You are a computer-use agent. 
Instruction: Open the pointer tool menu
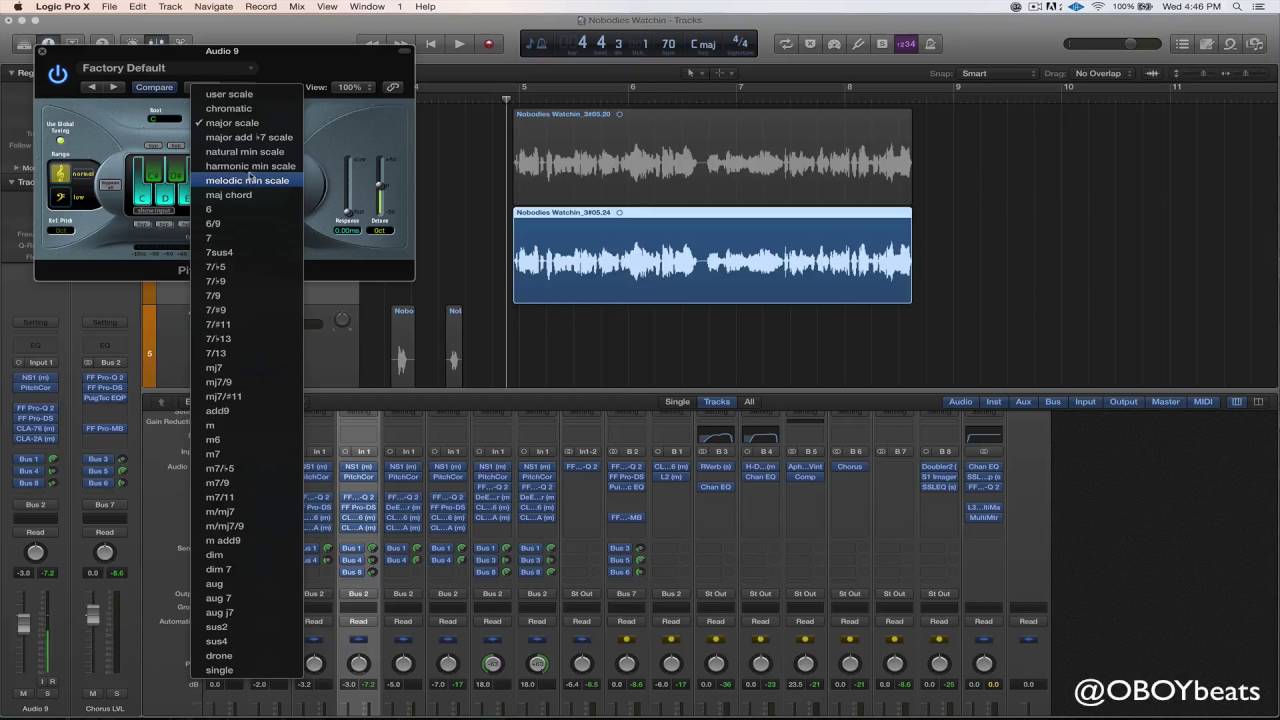coord(693,73)
